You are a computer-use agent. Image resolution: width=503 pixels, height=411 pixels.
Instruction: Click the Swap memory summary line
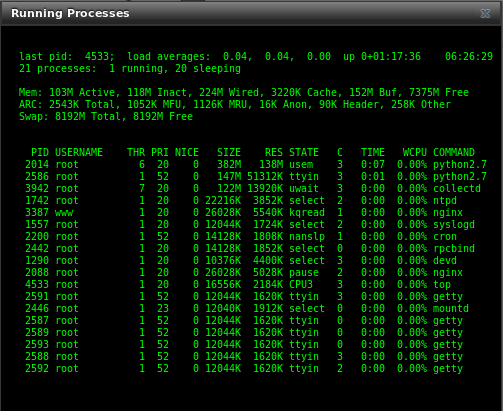coord(106,116)
